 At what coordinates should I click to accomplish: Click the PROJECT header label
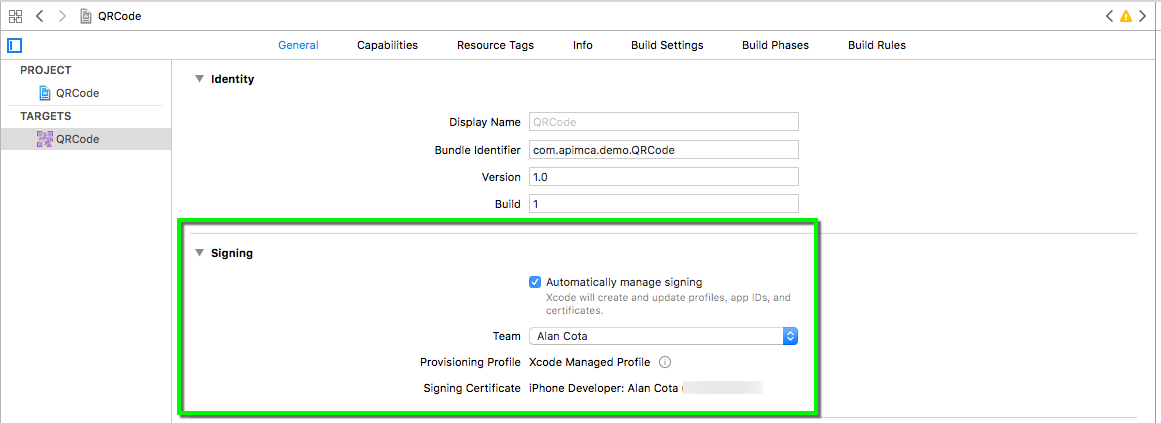pyautogui.click(x=46, y=70)
